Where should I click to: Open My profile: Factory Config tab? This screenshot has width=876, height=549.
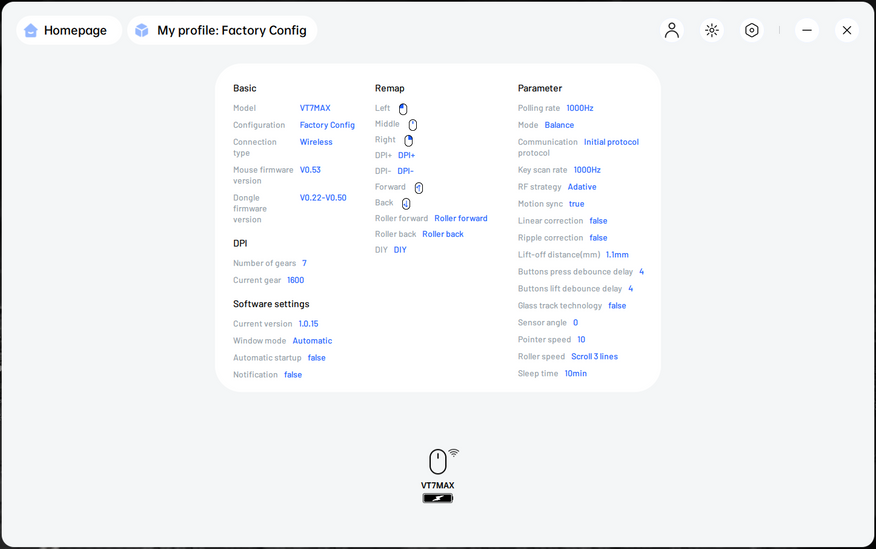[x=222, y=30]
